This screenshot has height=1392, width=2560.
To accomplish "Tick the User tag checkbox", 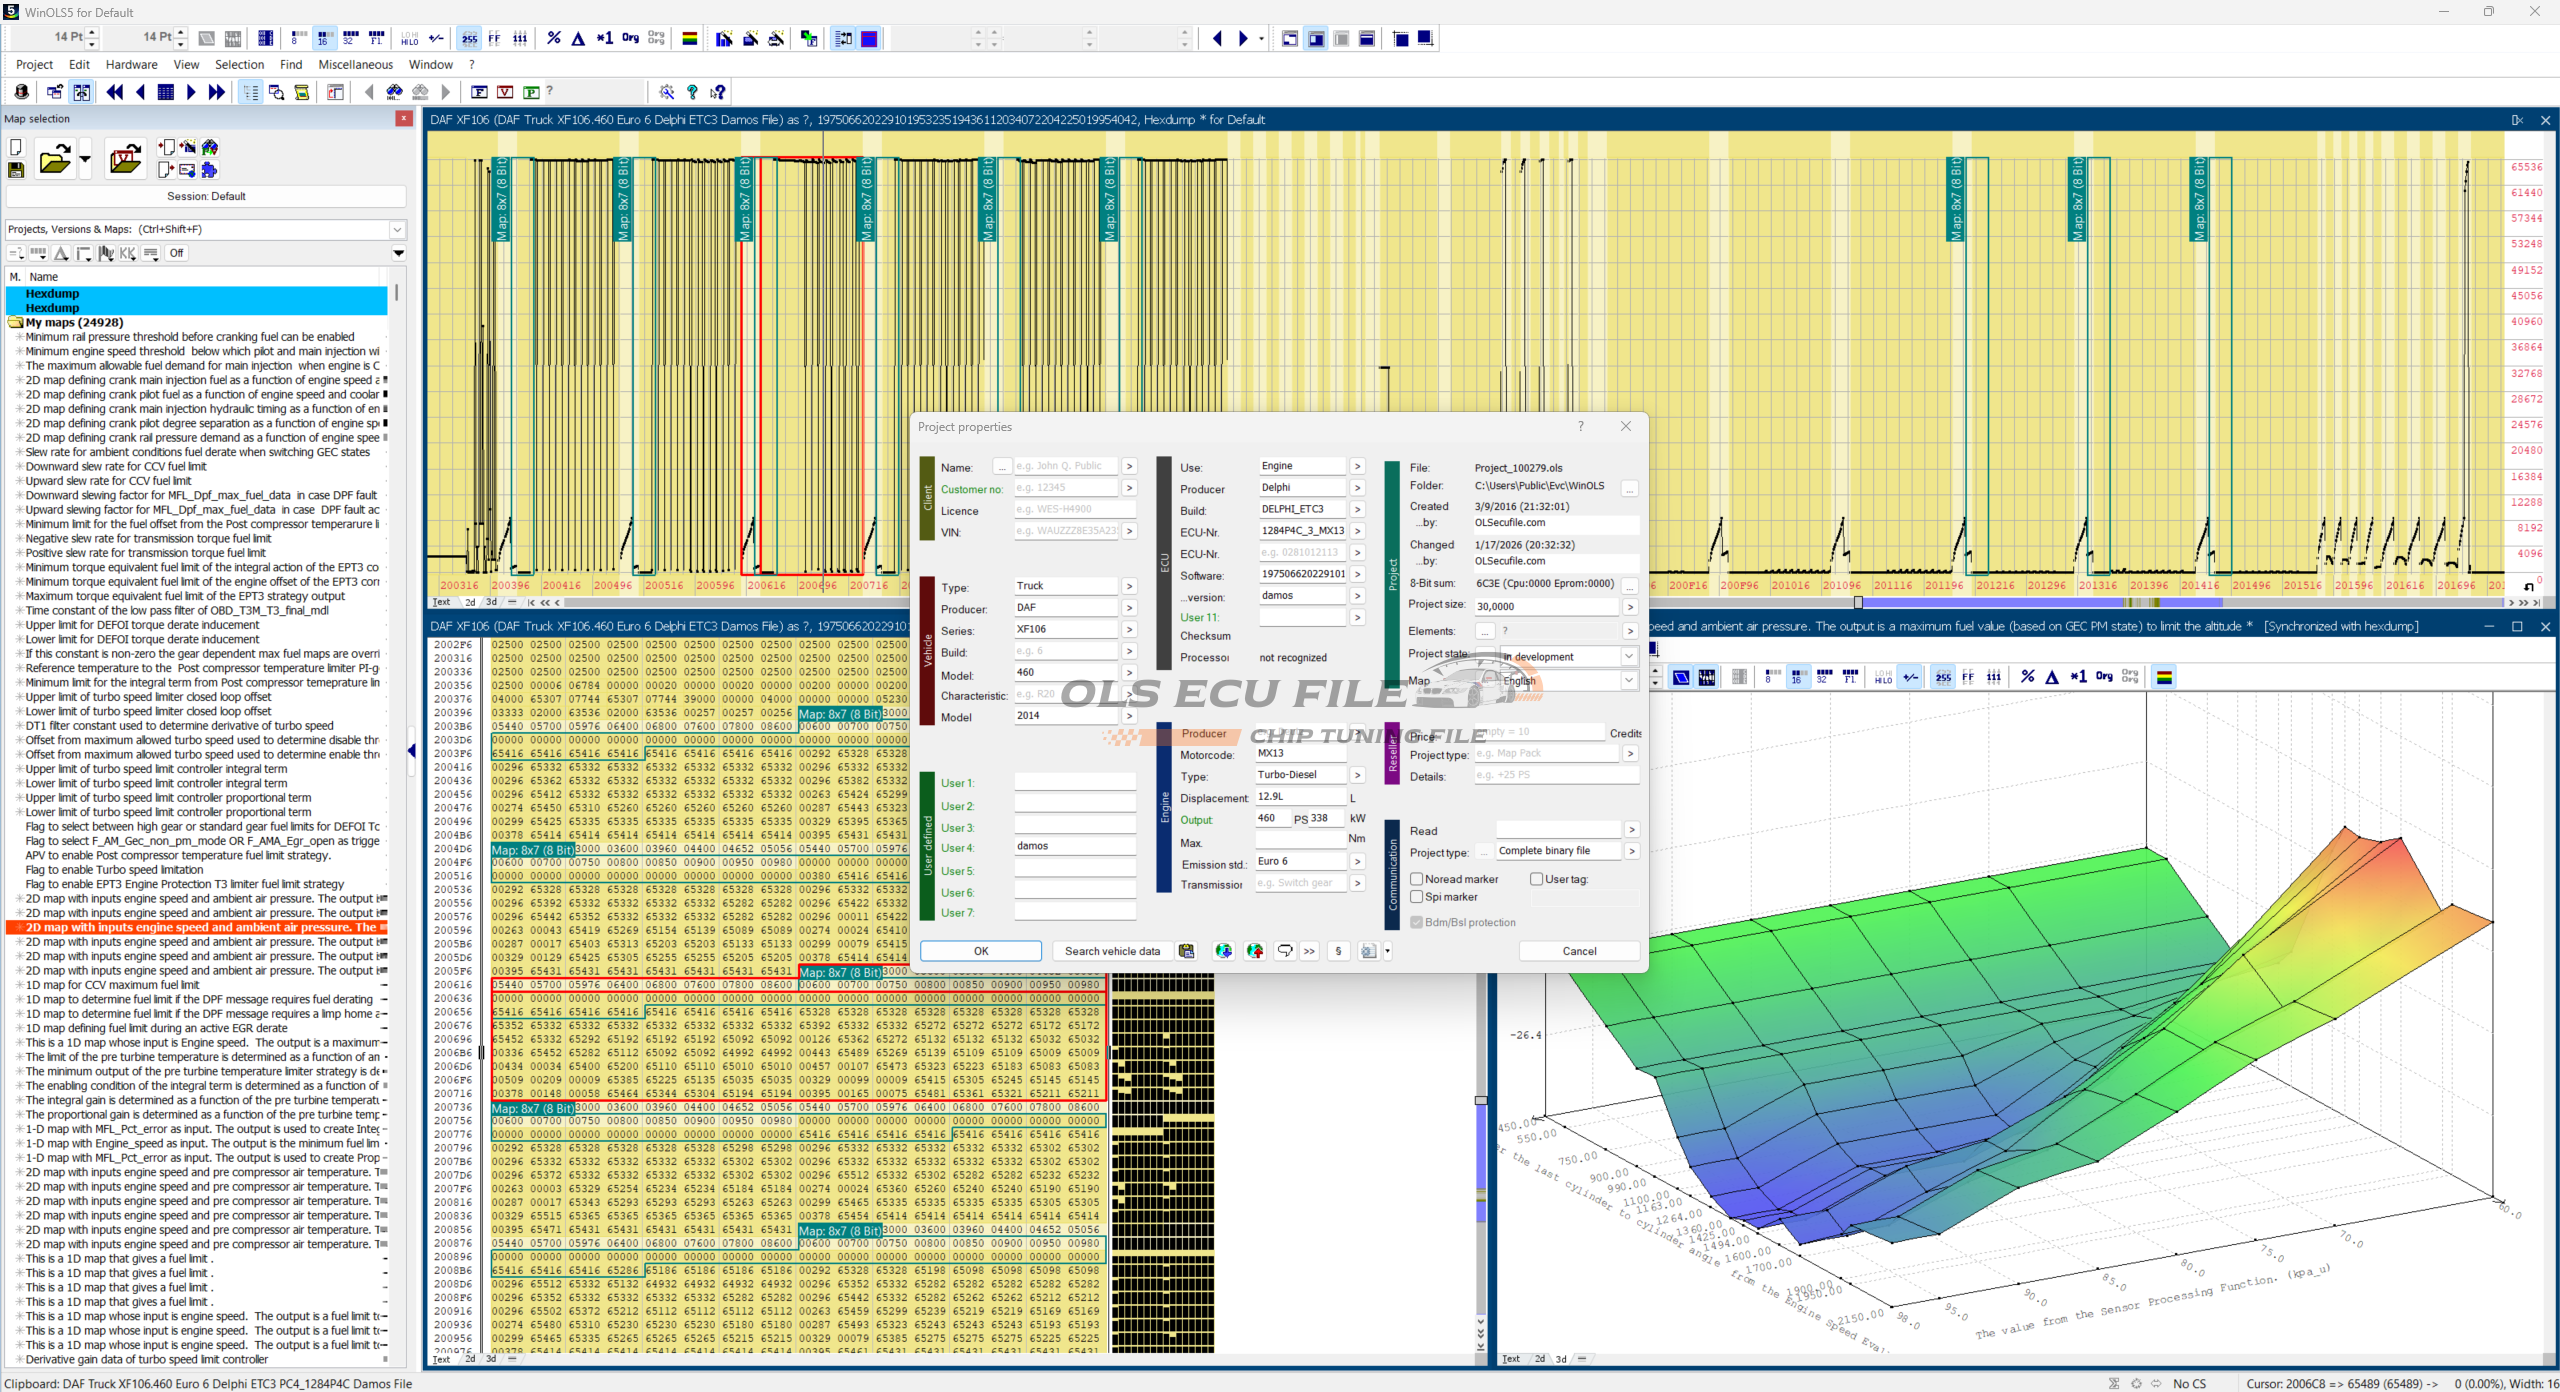I will tap(1536, 879).
